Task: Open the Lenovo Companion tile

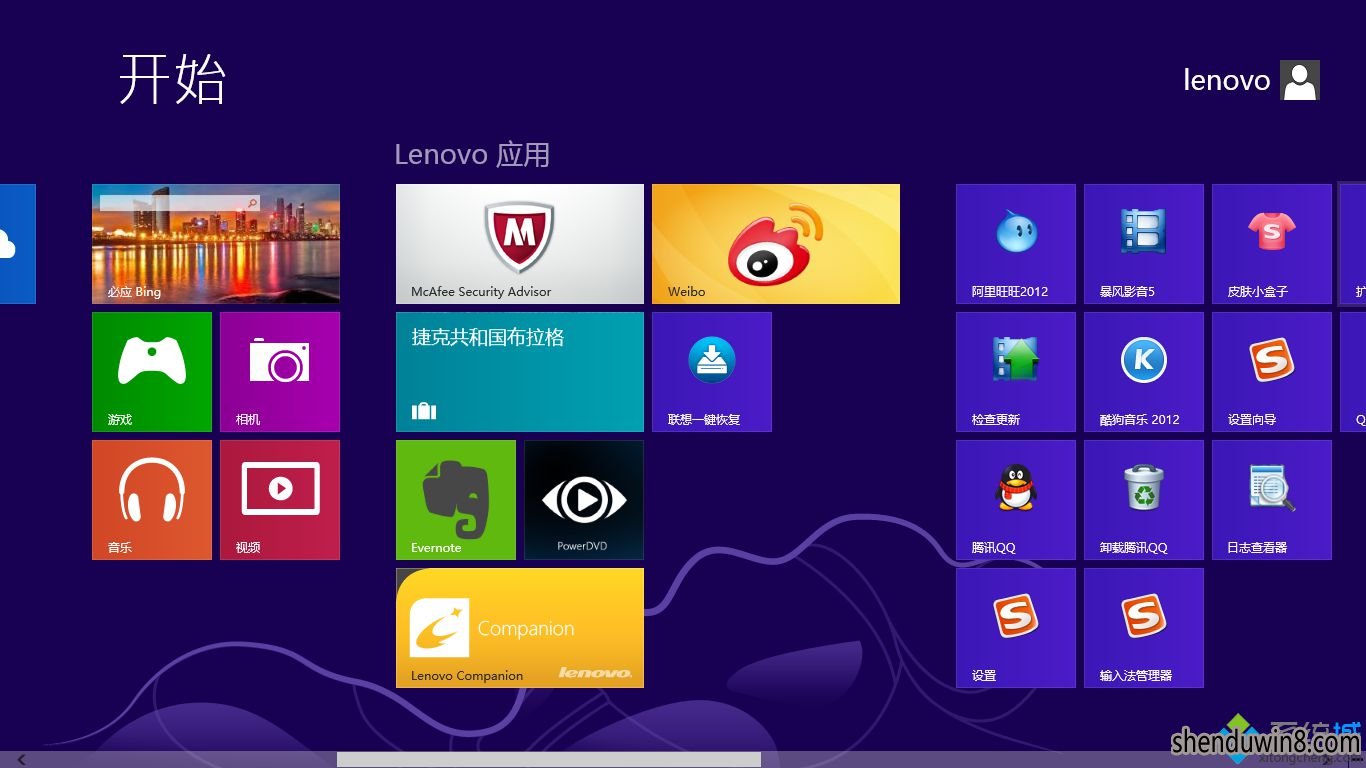Action: [x=520, y=627]
